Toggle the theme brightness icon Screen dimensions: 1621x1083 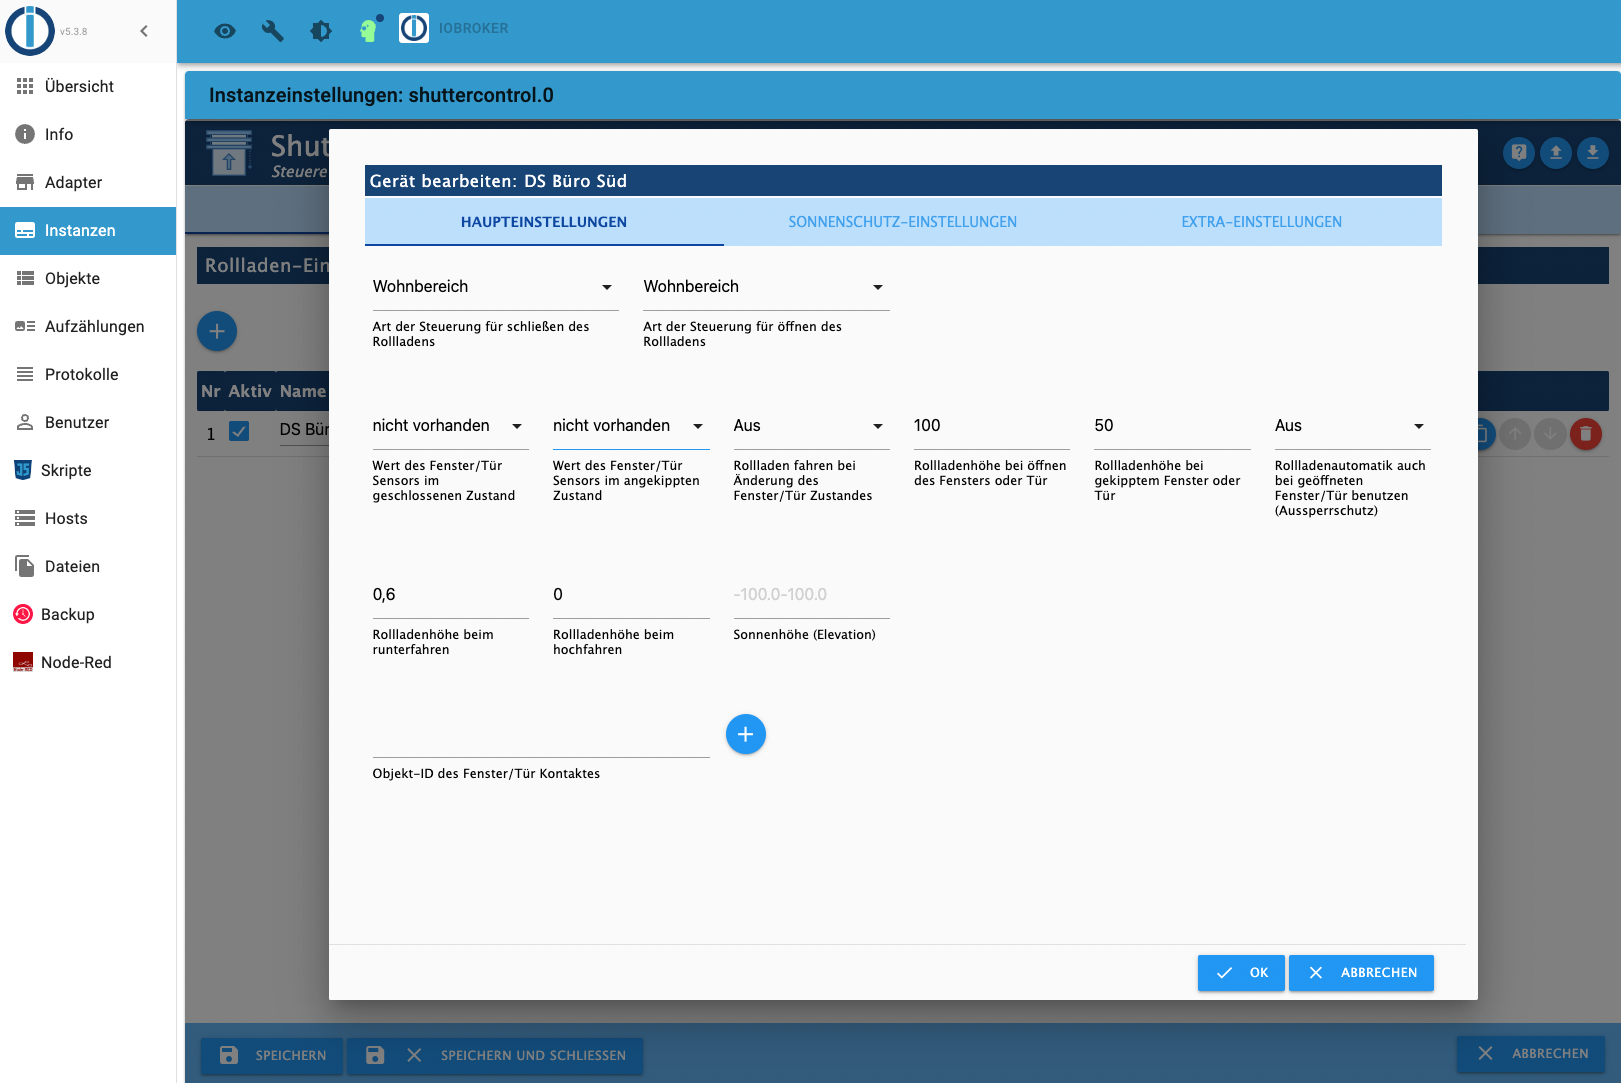click(x=321, y=31)
